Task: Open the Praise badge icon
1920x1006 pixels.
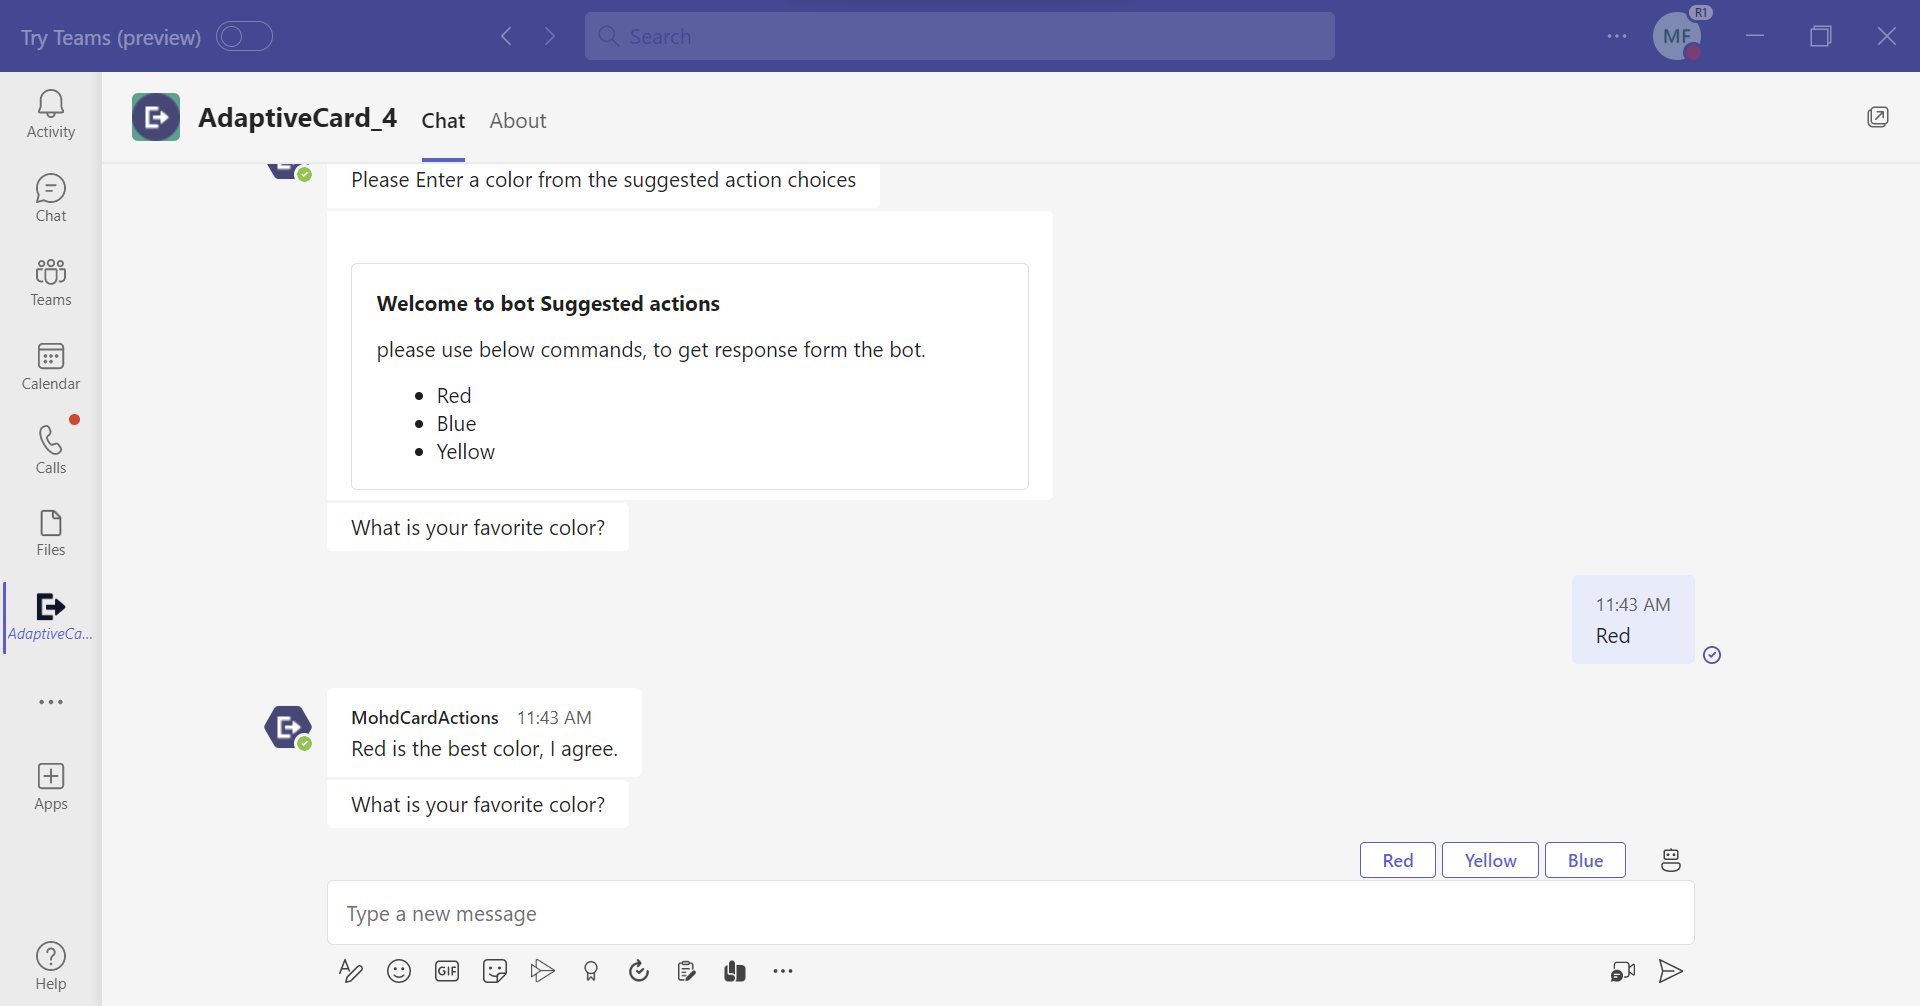Action: coord(591,971)
